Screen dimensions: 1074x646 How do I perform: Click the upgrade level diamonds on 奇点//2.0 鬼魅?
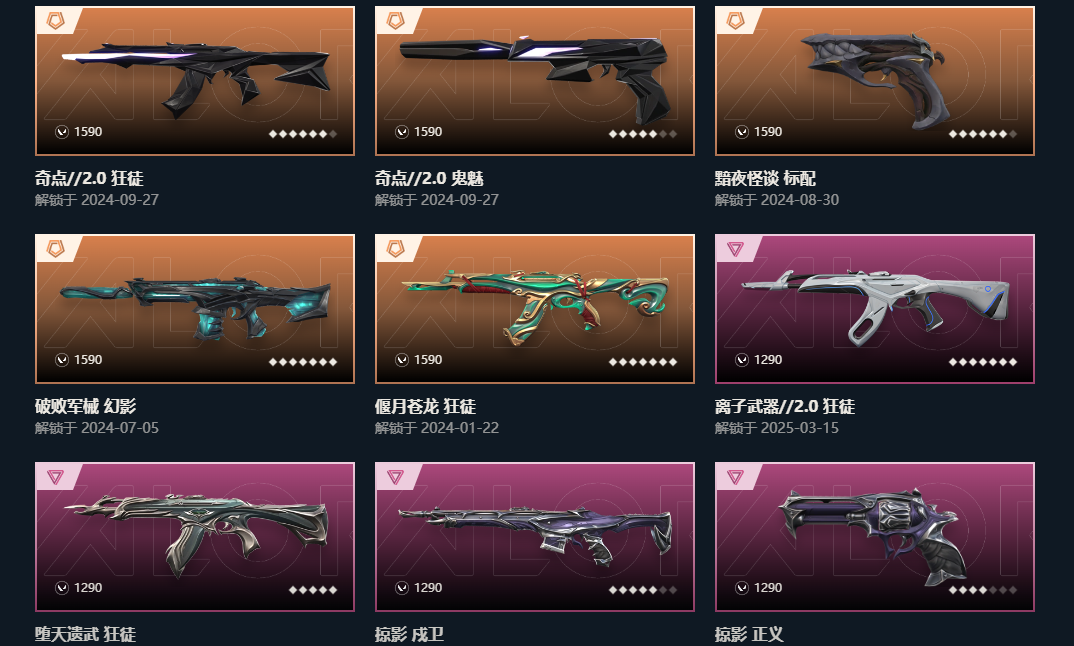coord(643,134)
